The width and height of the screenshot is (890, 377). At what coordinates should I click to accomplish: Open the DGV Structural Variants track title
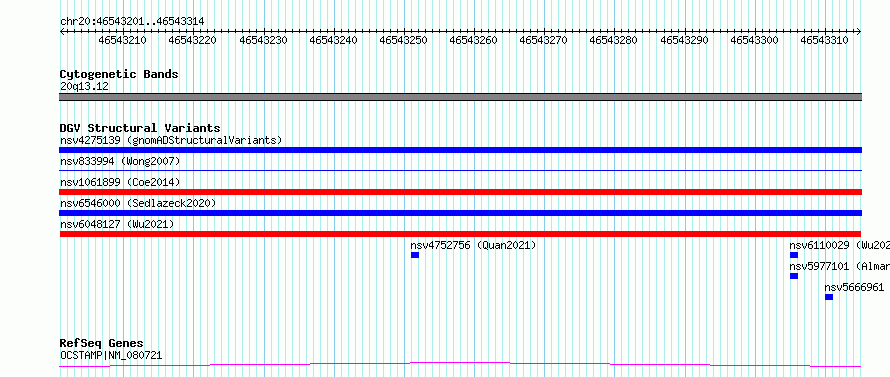tap(140, 128)
